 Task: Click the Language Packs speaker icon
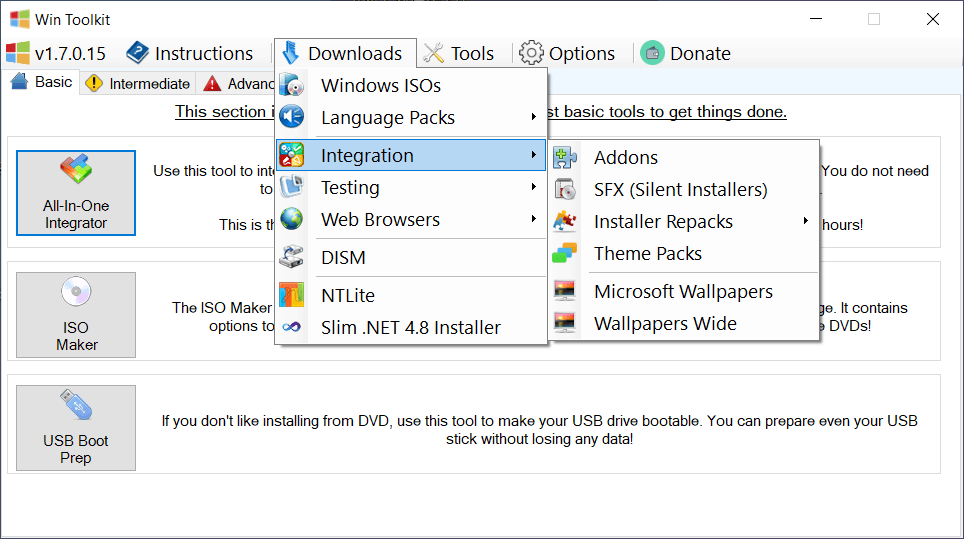point(291,117)
